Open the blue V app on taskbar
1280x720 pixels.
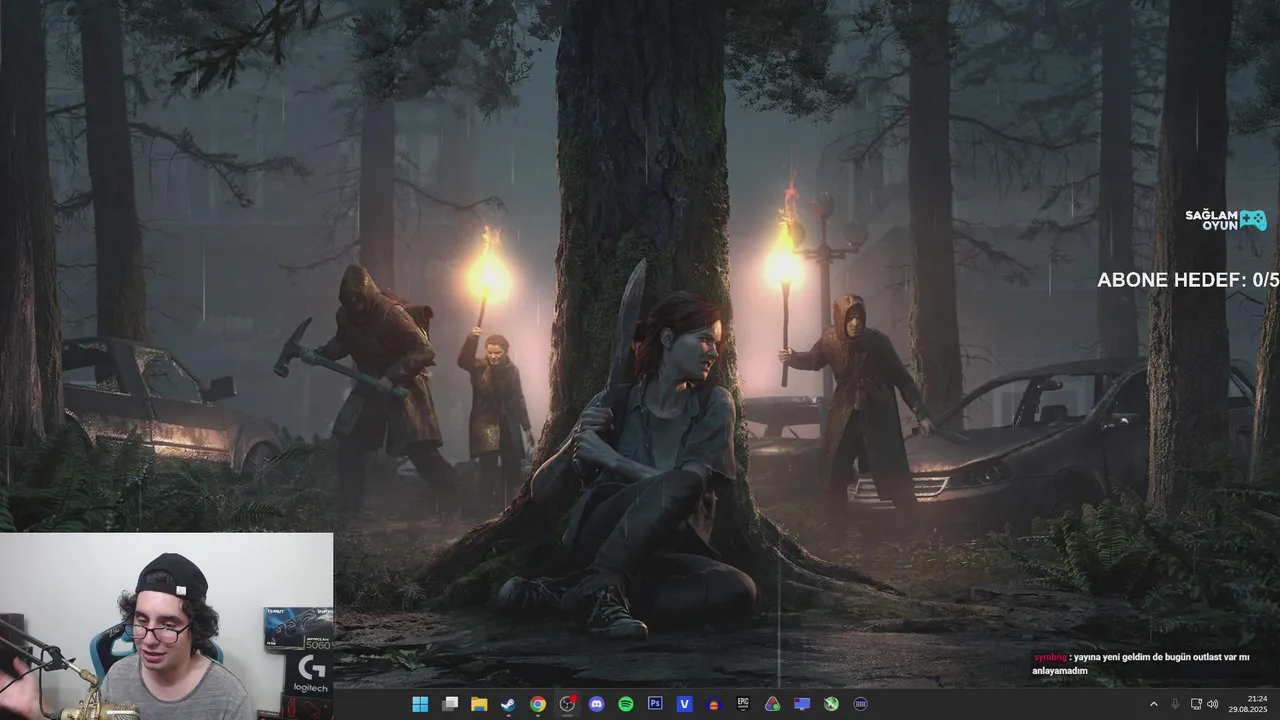pos(685,704)
